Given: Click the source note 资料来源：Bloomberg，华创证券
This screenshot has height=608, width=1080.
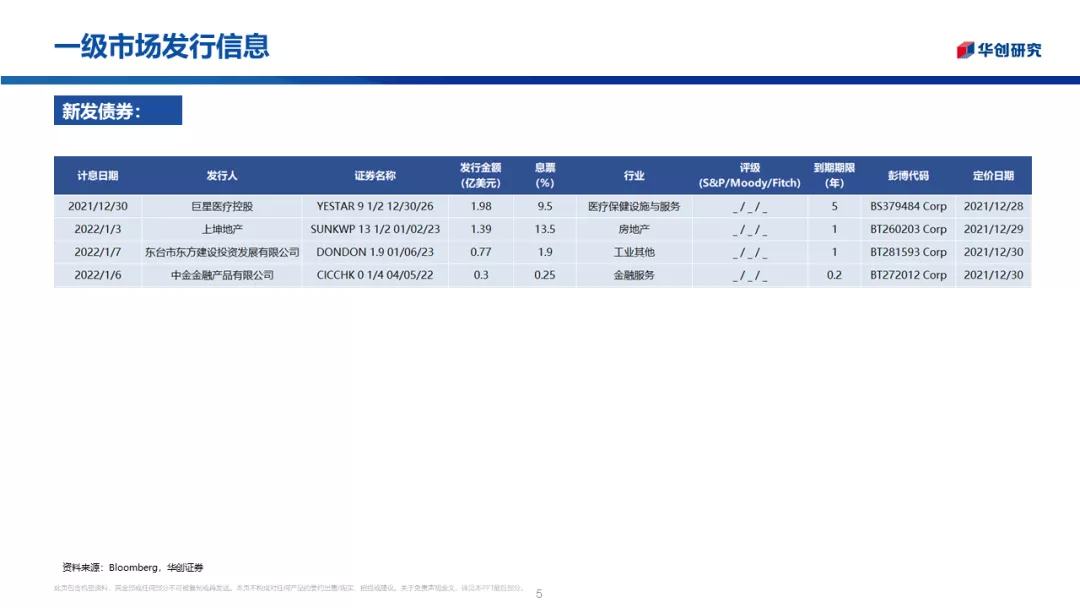Looking at the screenshot, I should tap(132, 567).
